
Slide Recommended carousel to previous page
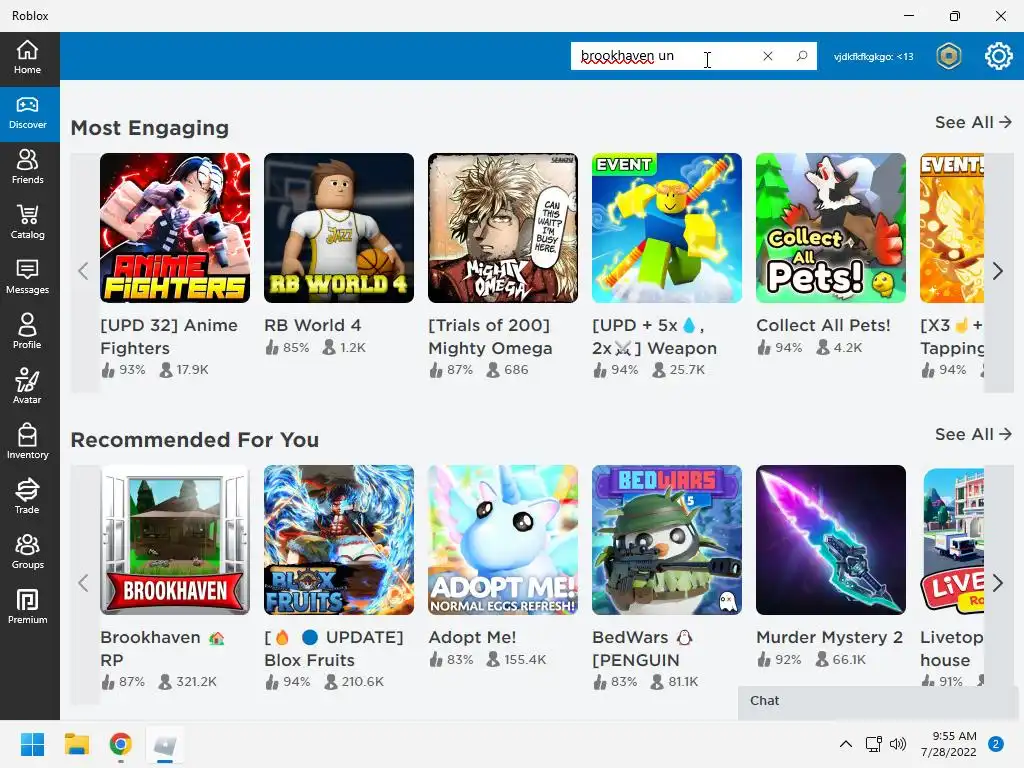click(84, 583)
